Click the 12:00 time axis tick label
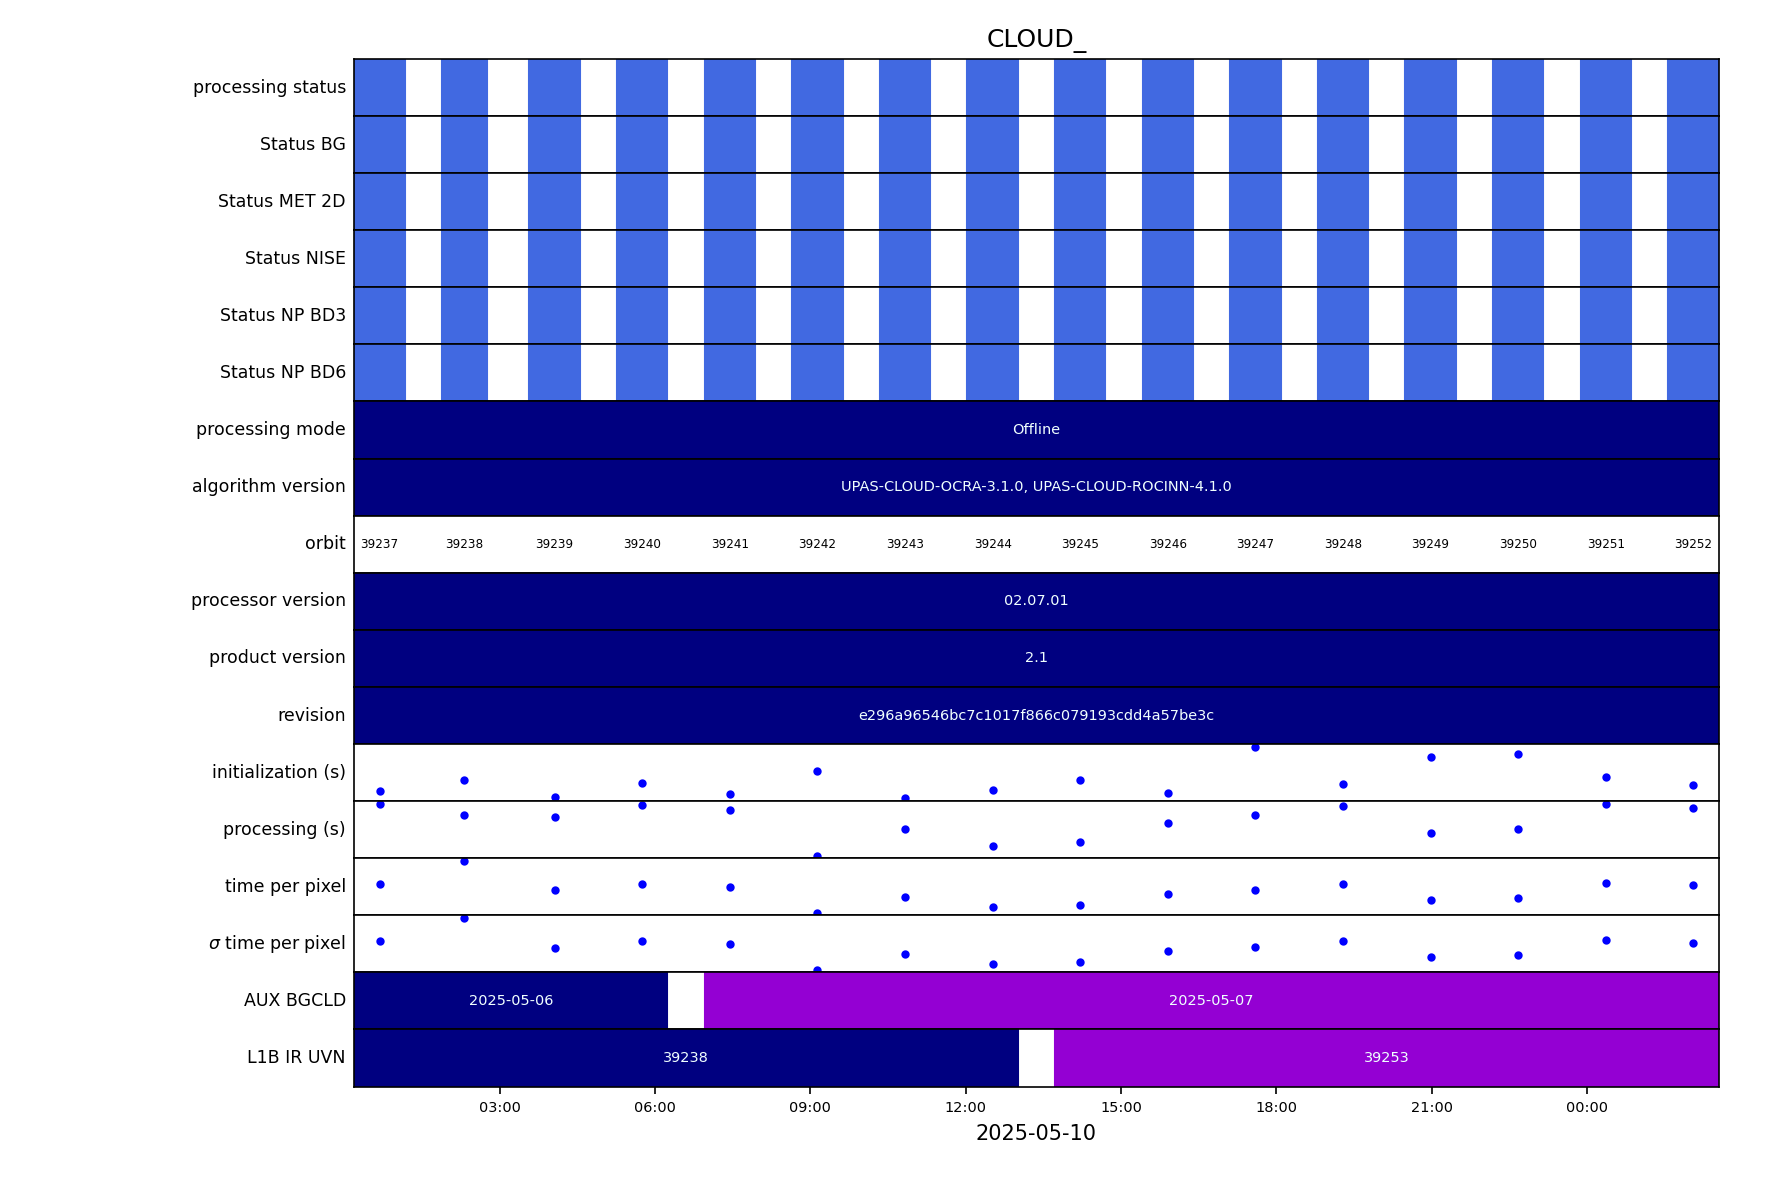The image size is (1771, 1181). [x=966, y=1107]
